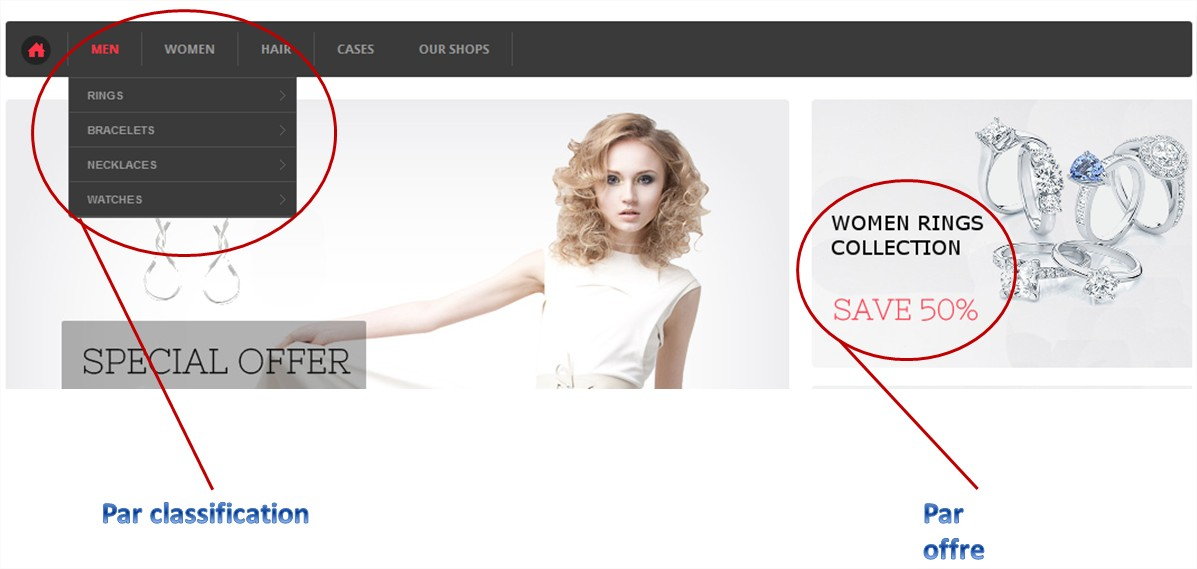Open the WOMEN menu
1197x569 pixels.
pos(189,50)
